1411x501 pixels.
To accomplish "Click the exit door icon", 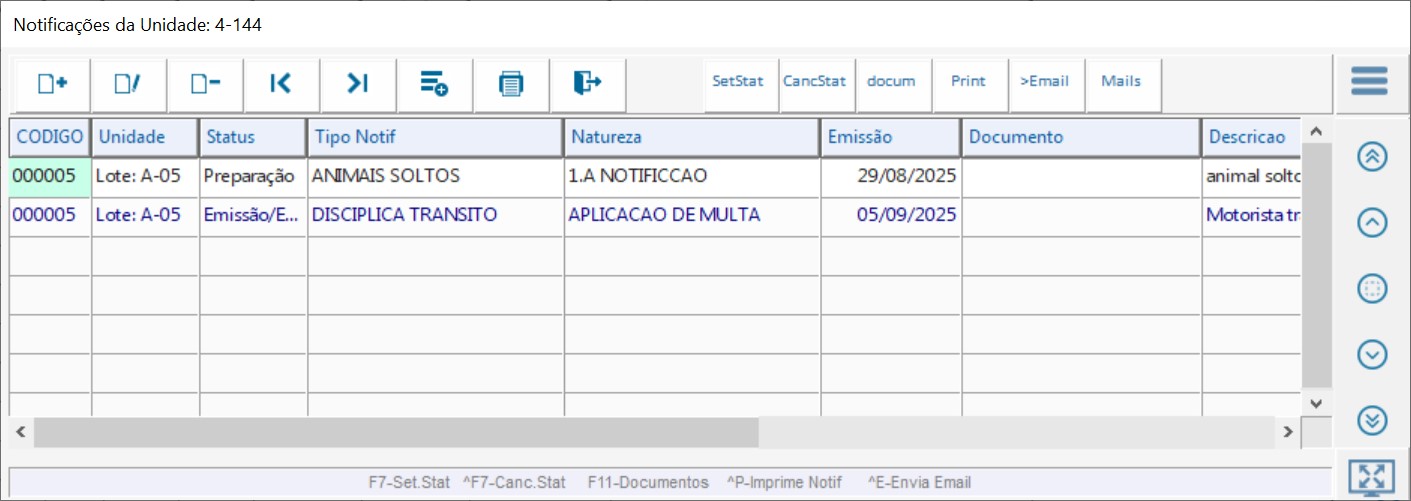I will [587, 84].
